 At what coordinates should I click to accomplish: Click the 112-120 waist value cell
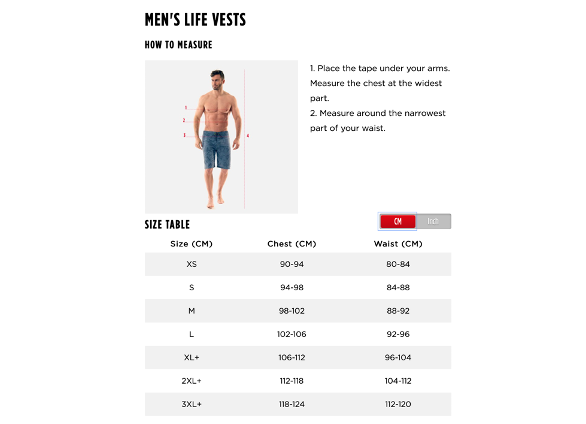point(398,404)
